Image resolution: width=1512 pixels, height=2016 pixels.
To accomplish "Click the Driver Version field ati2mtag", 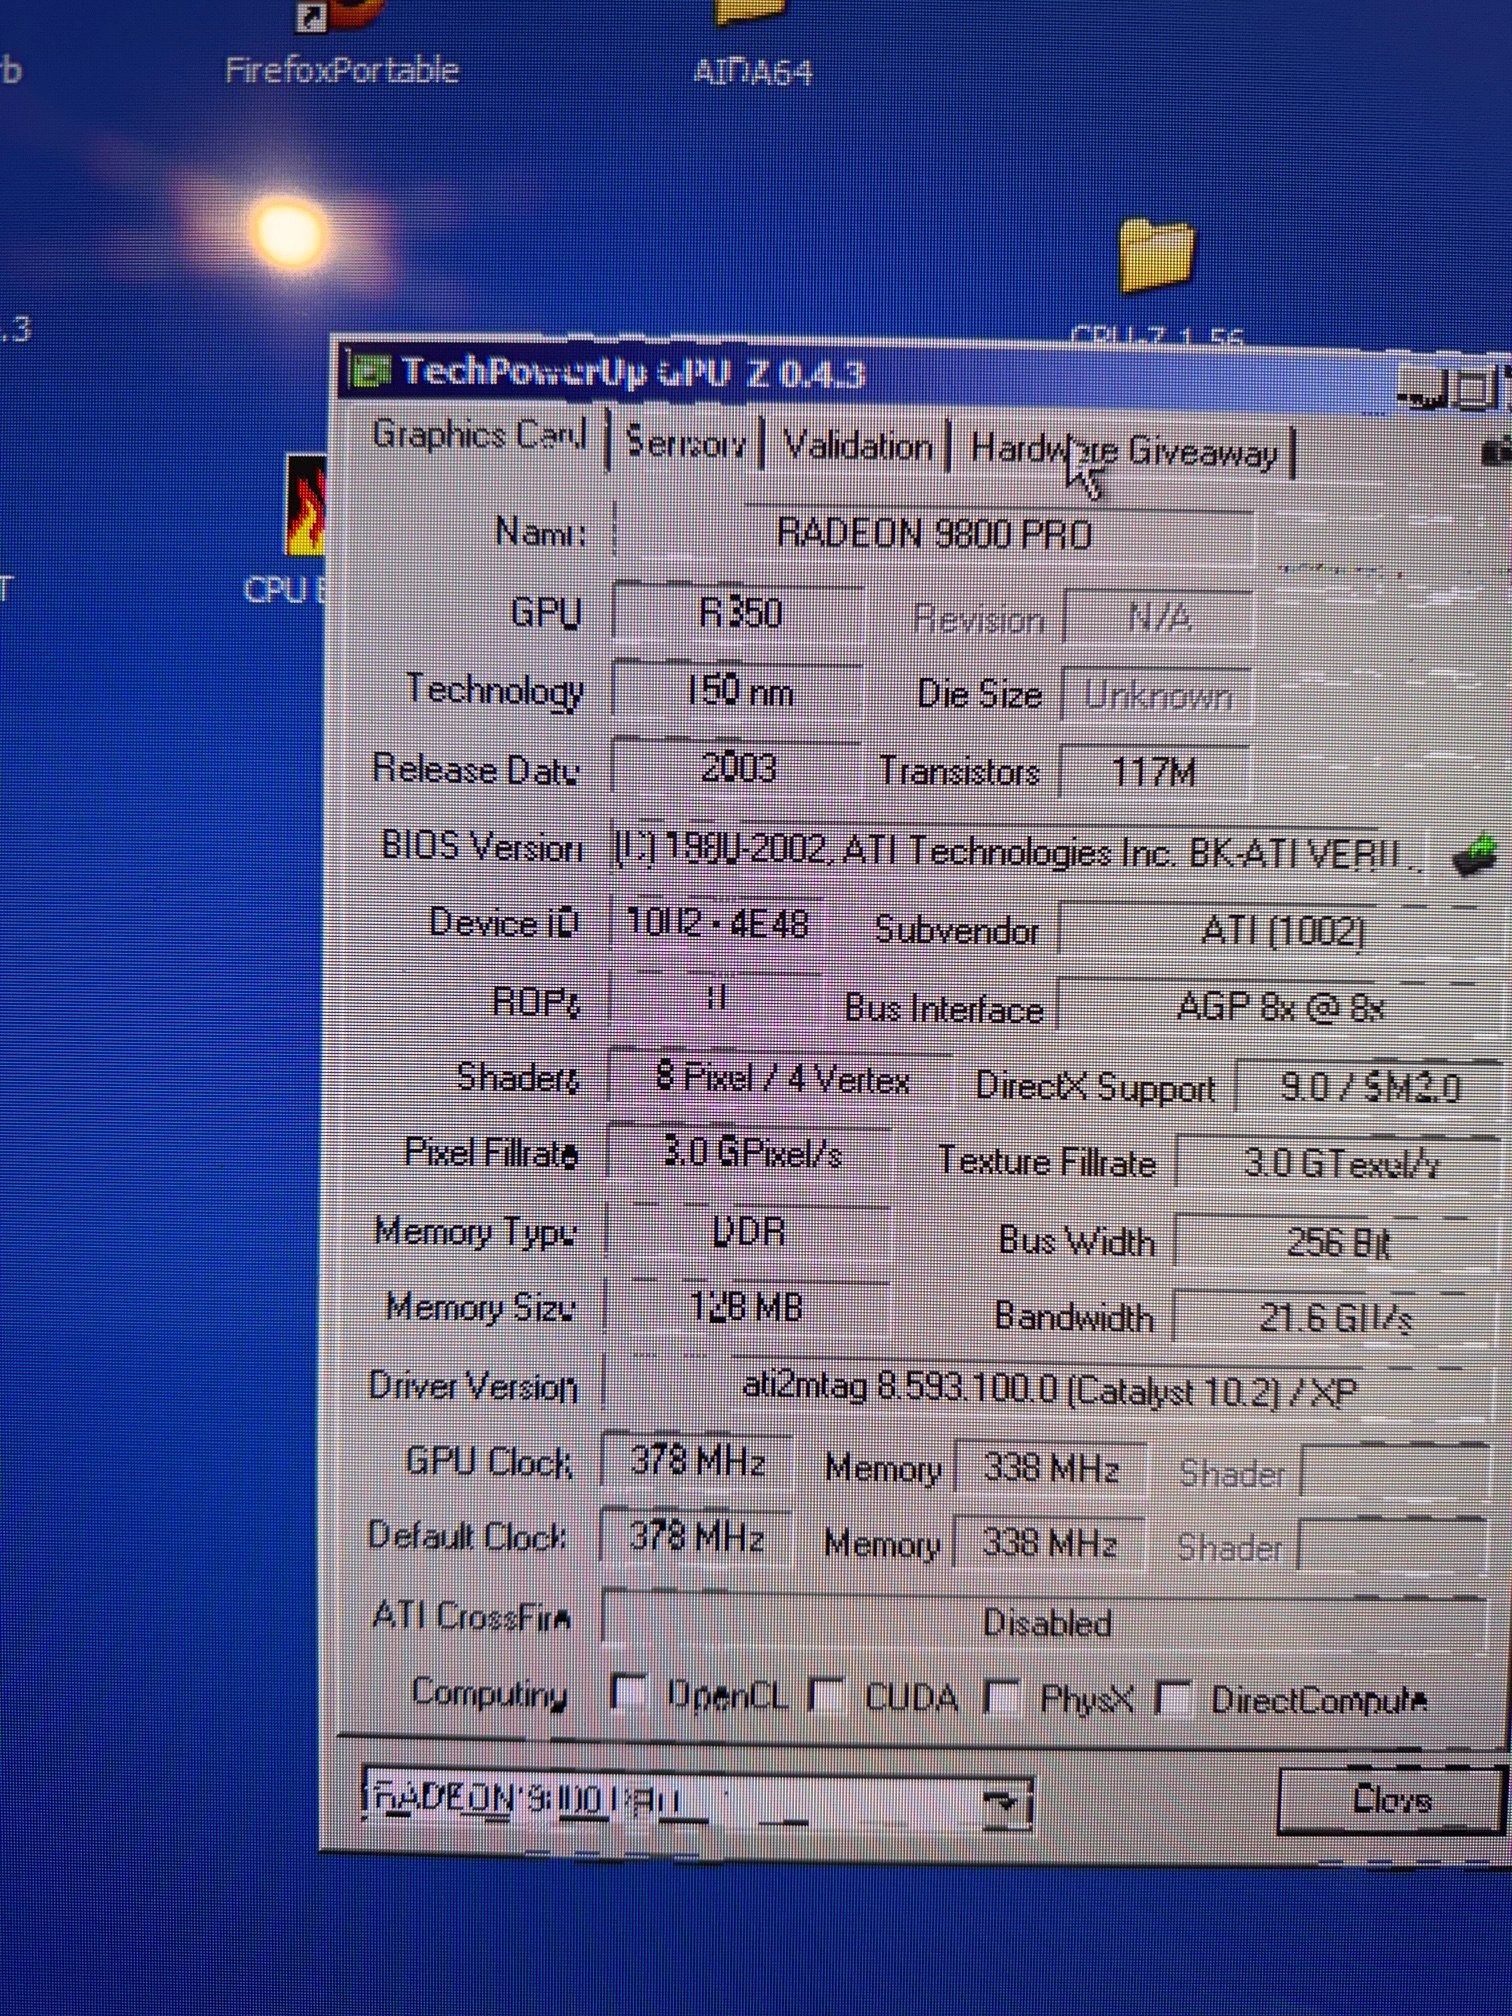I will [x=1049, y=1389].
